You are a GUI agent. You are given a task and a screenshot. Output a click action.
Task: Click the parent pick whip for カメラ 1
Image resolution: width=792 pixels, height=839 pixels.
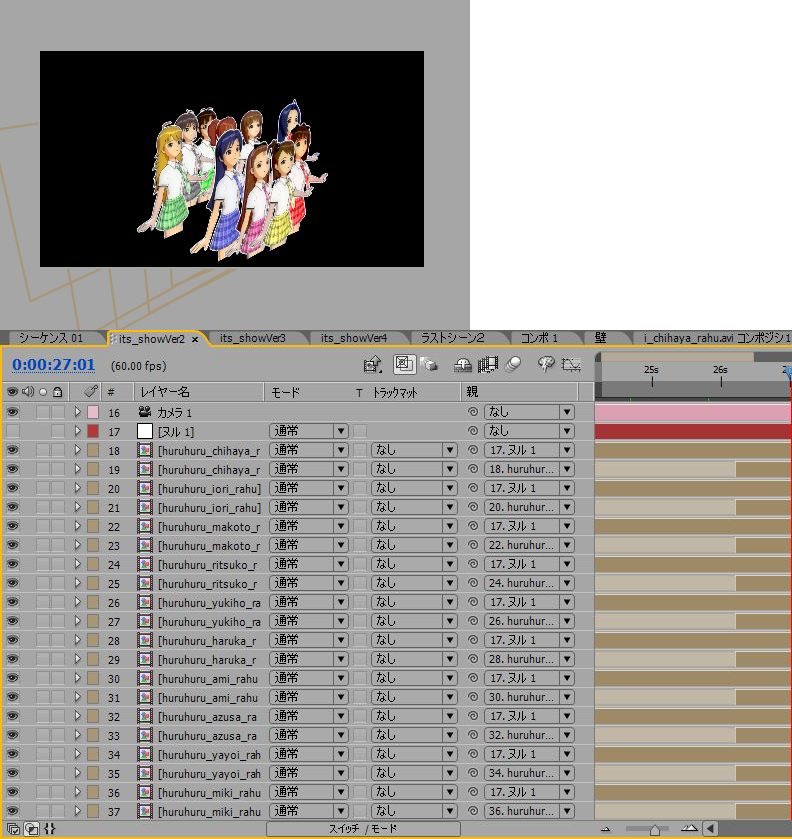click(x=473, y=412)
